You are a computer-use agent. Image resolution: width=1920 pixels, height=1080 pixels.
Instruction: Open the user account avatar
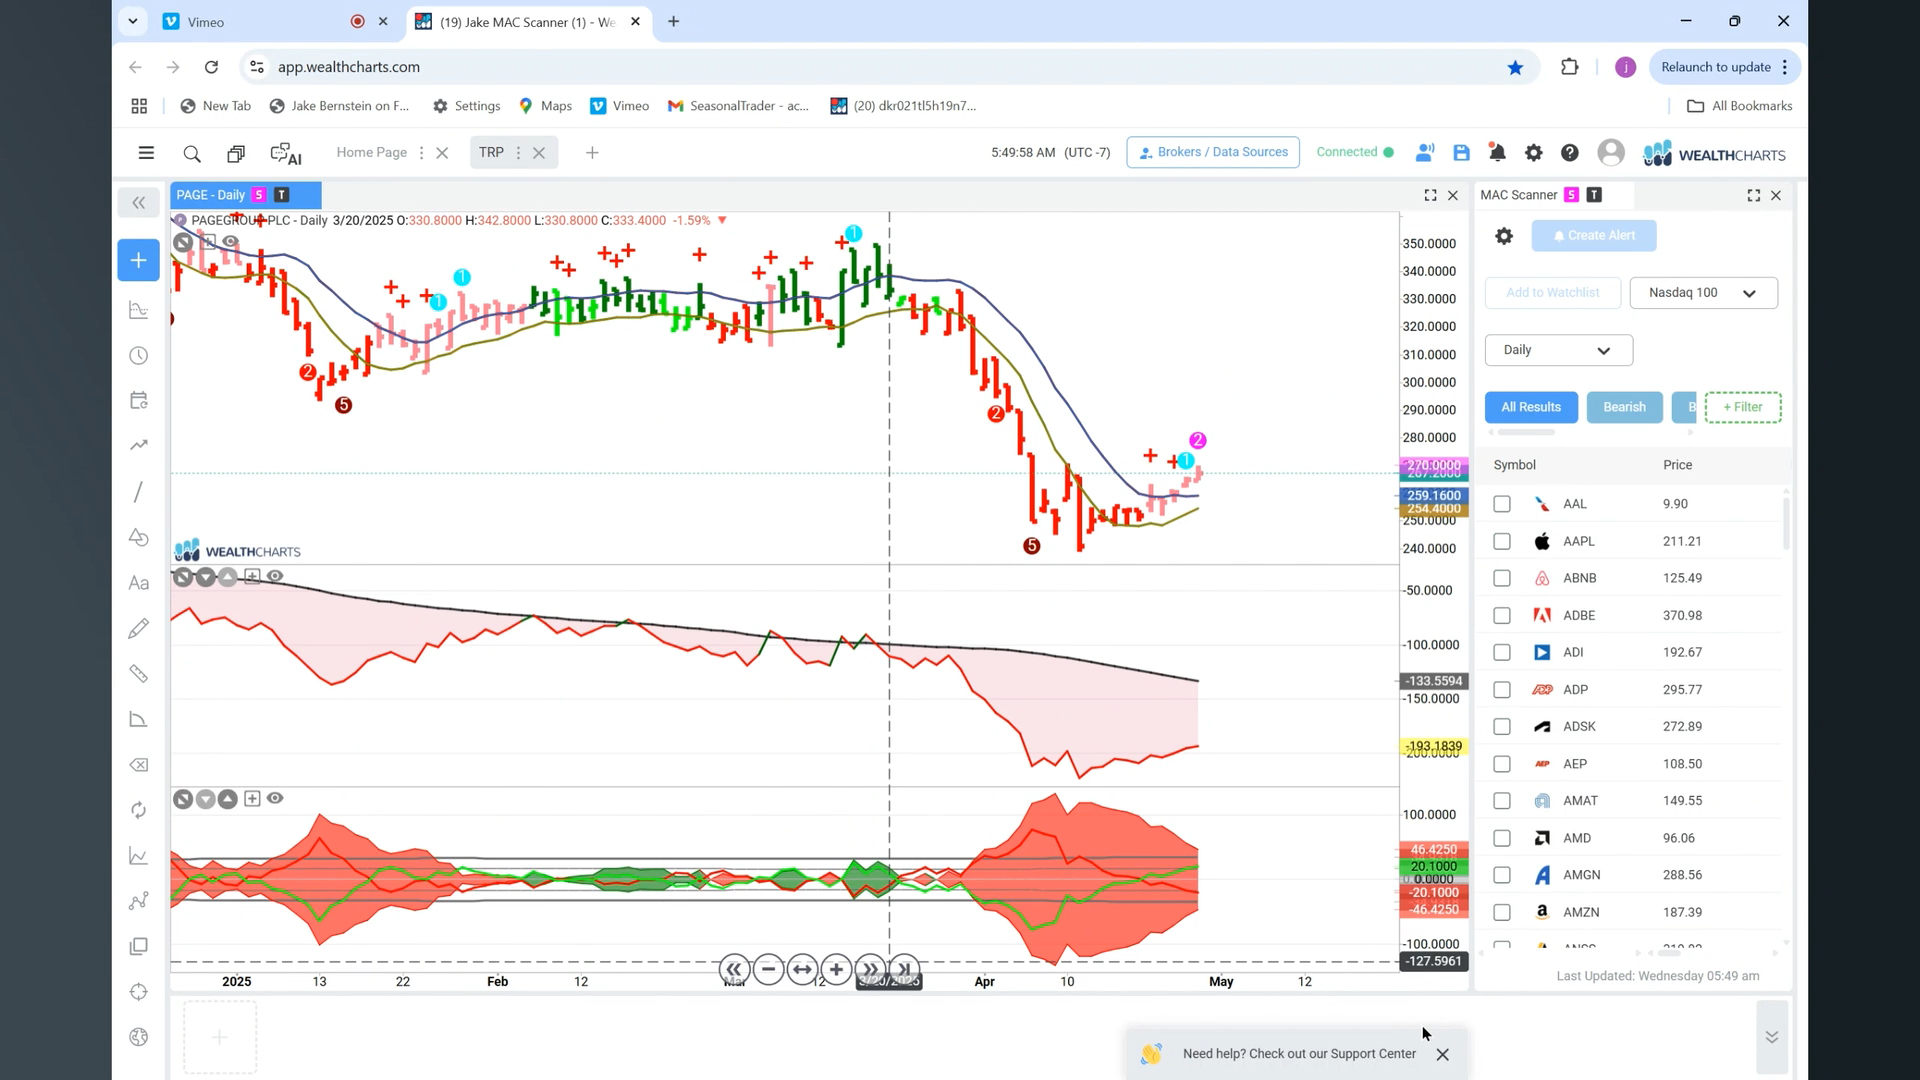1611,152
